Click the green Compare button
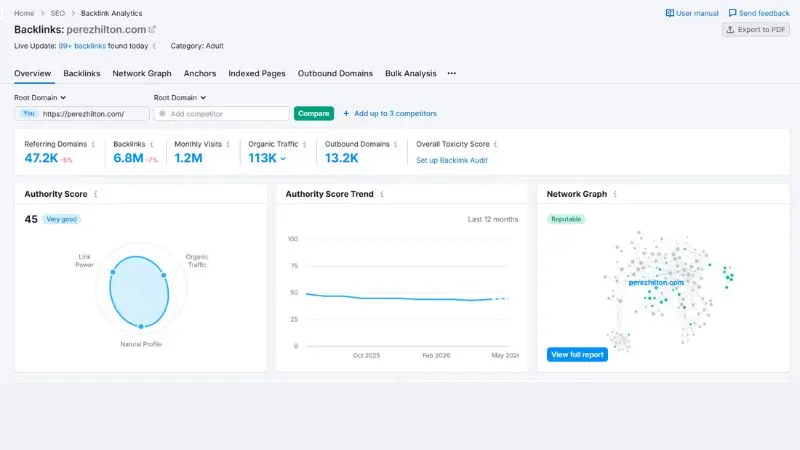The width and height of the screenshot is (800, 450). [314, 113]
